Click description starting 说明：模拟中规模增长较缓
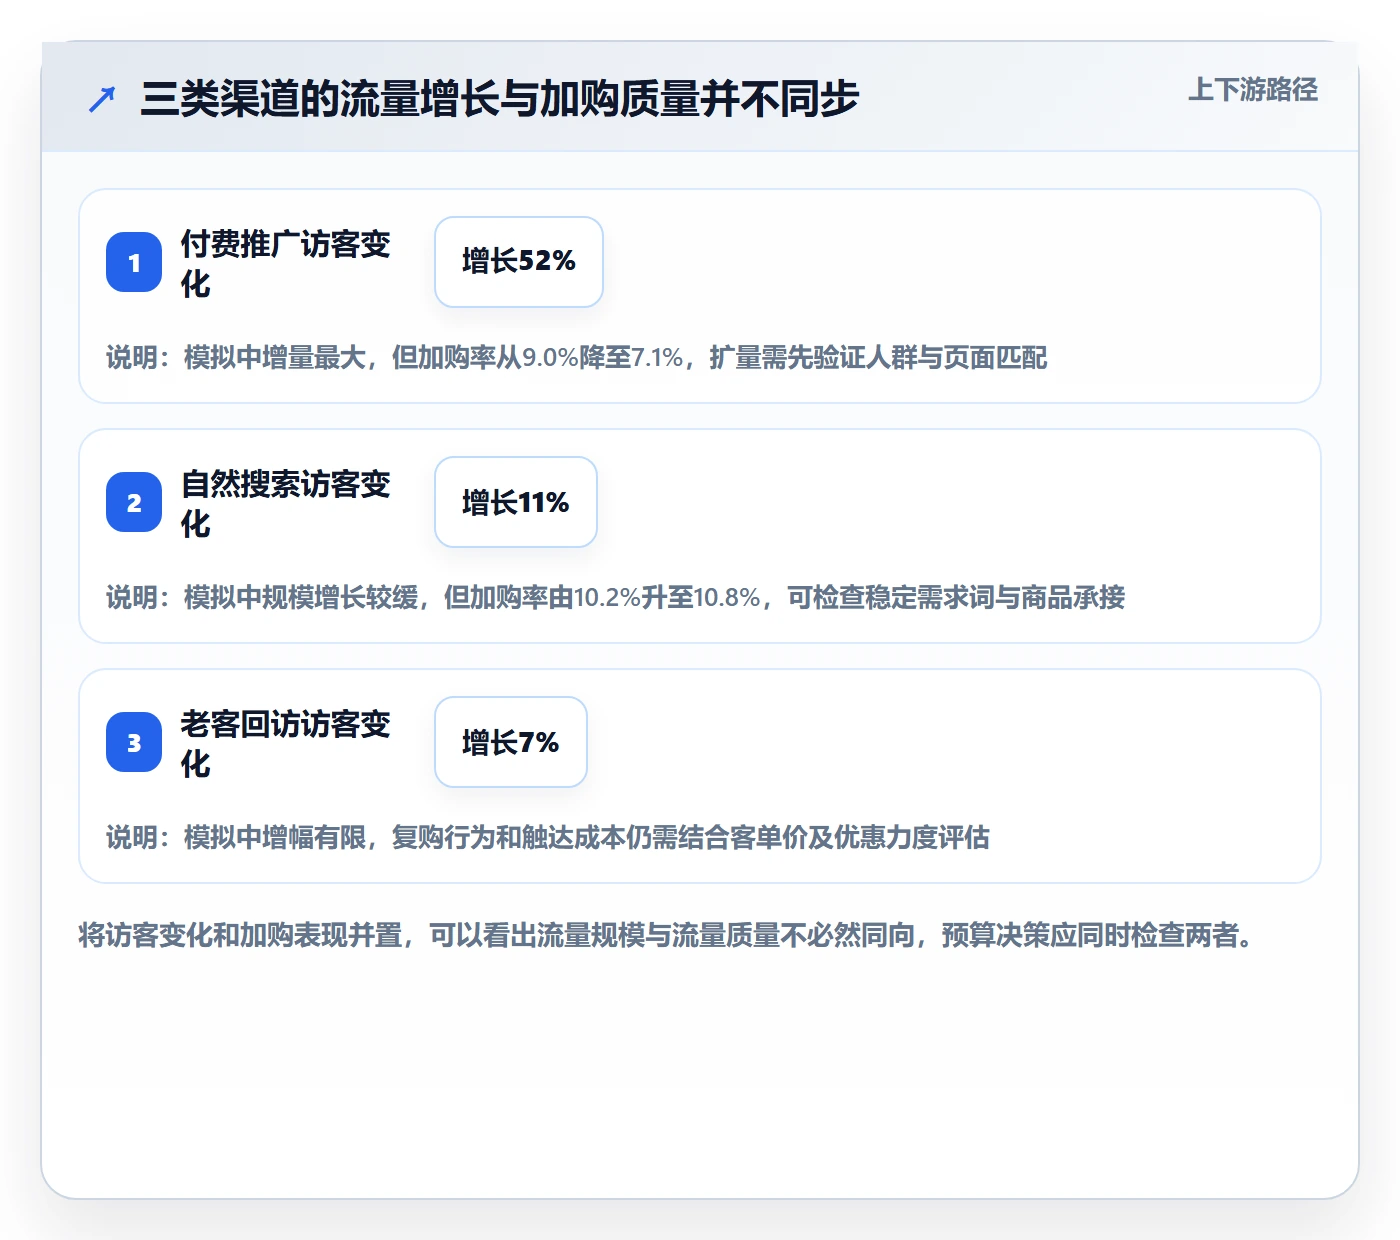The width and height of the screenshot is (1400, 1240). pos(616,597)
